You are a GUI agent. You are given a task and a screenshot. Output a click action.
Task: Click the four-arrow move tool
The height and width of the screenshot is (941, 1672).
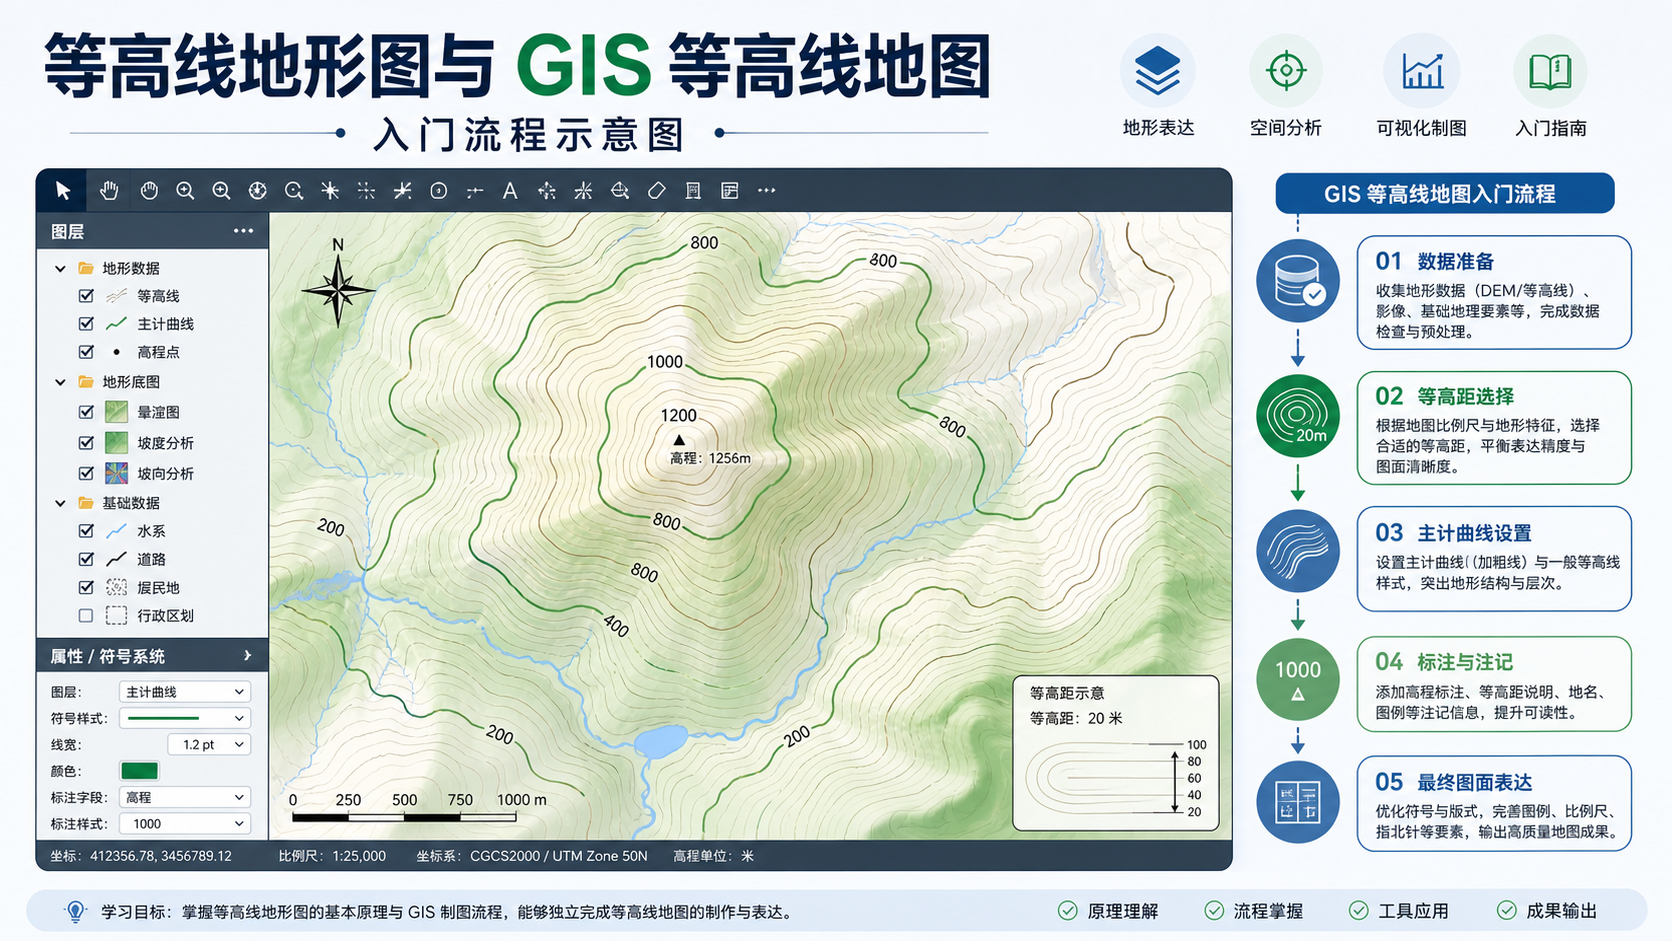coord(546,190)
